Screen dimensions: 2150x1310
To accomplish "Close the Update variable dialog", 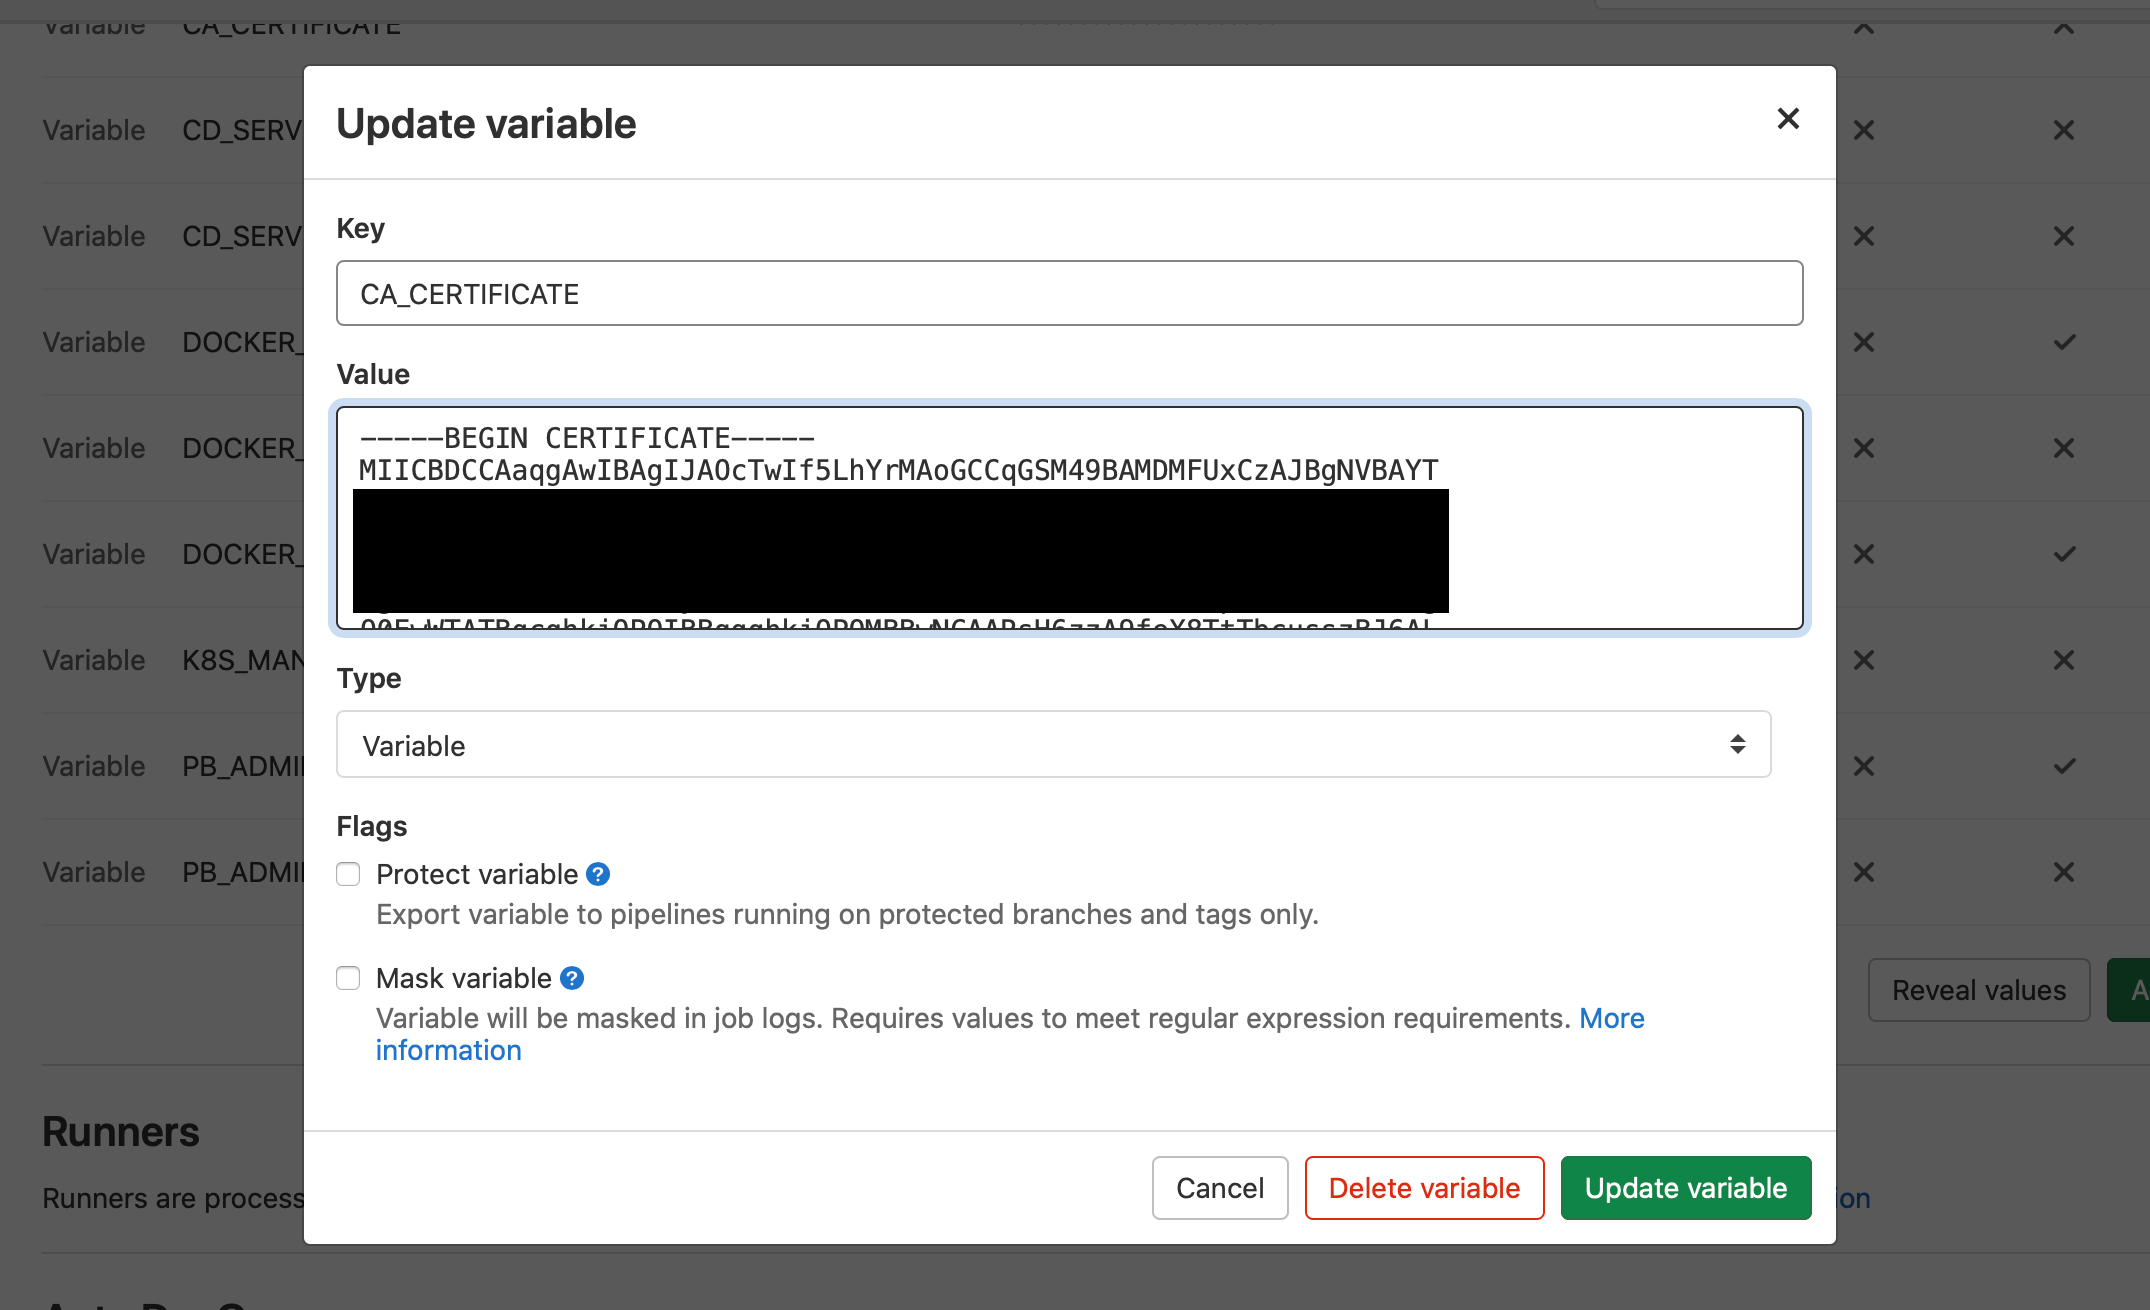I will click(x=1788, y=118).
